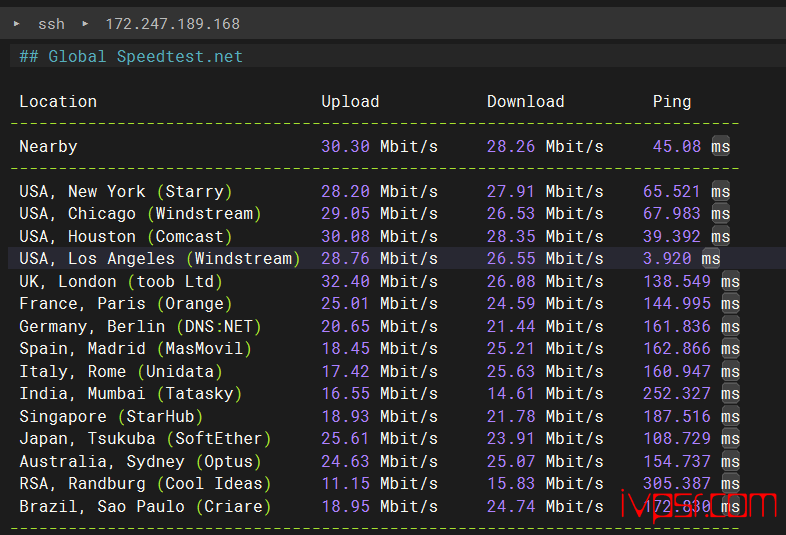The width and height of the screenshot is (786, 535).
Task: Click the Ping column header
Action: [671, 101]
